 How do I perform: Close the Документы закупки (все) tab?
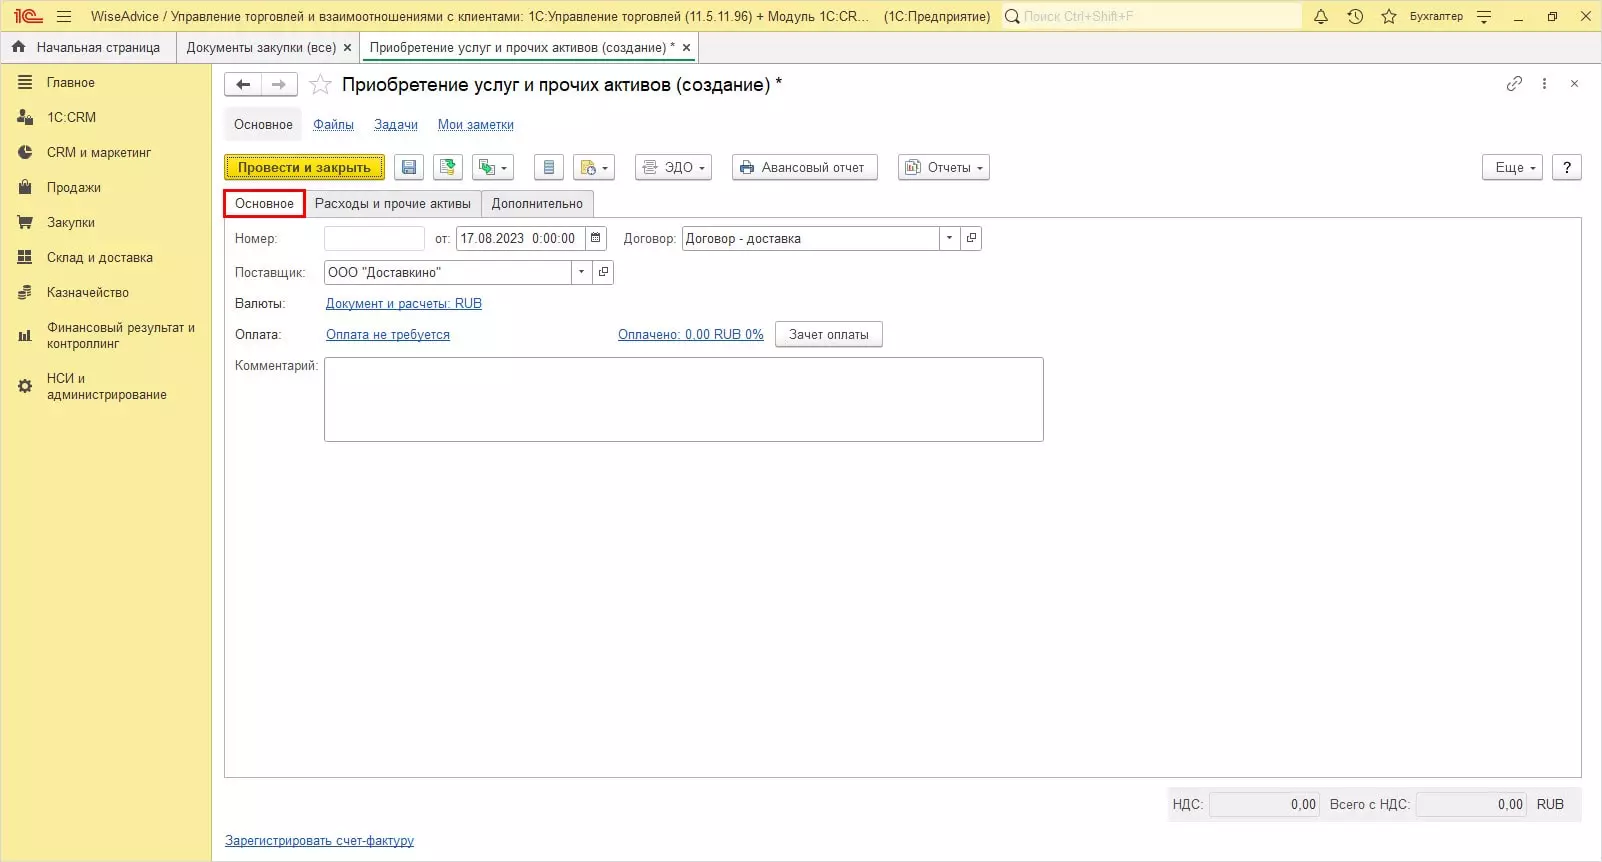coord(347,47)
